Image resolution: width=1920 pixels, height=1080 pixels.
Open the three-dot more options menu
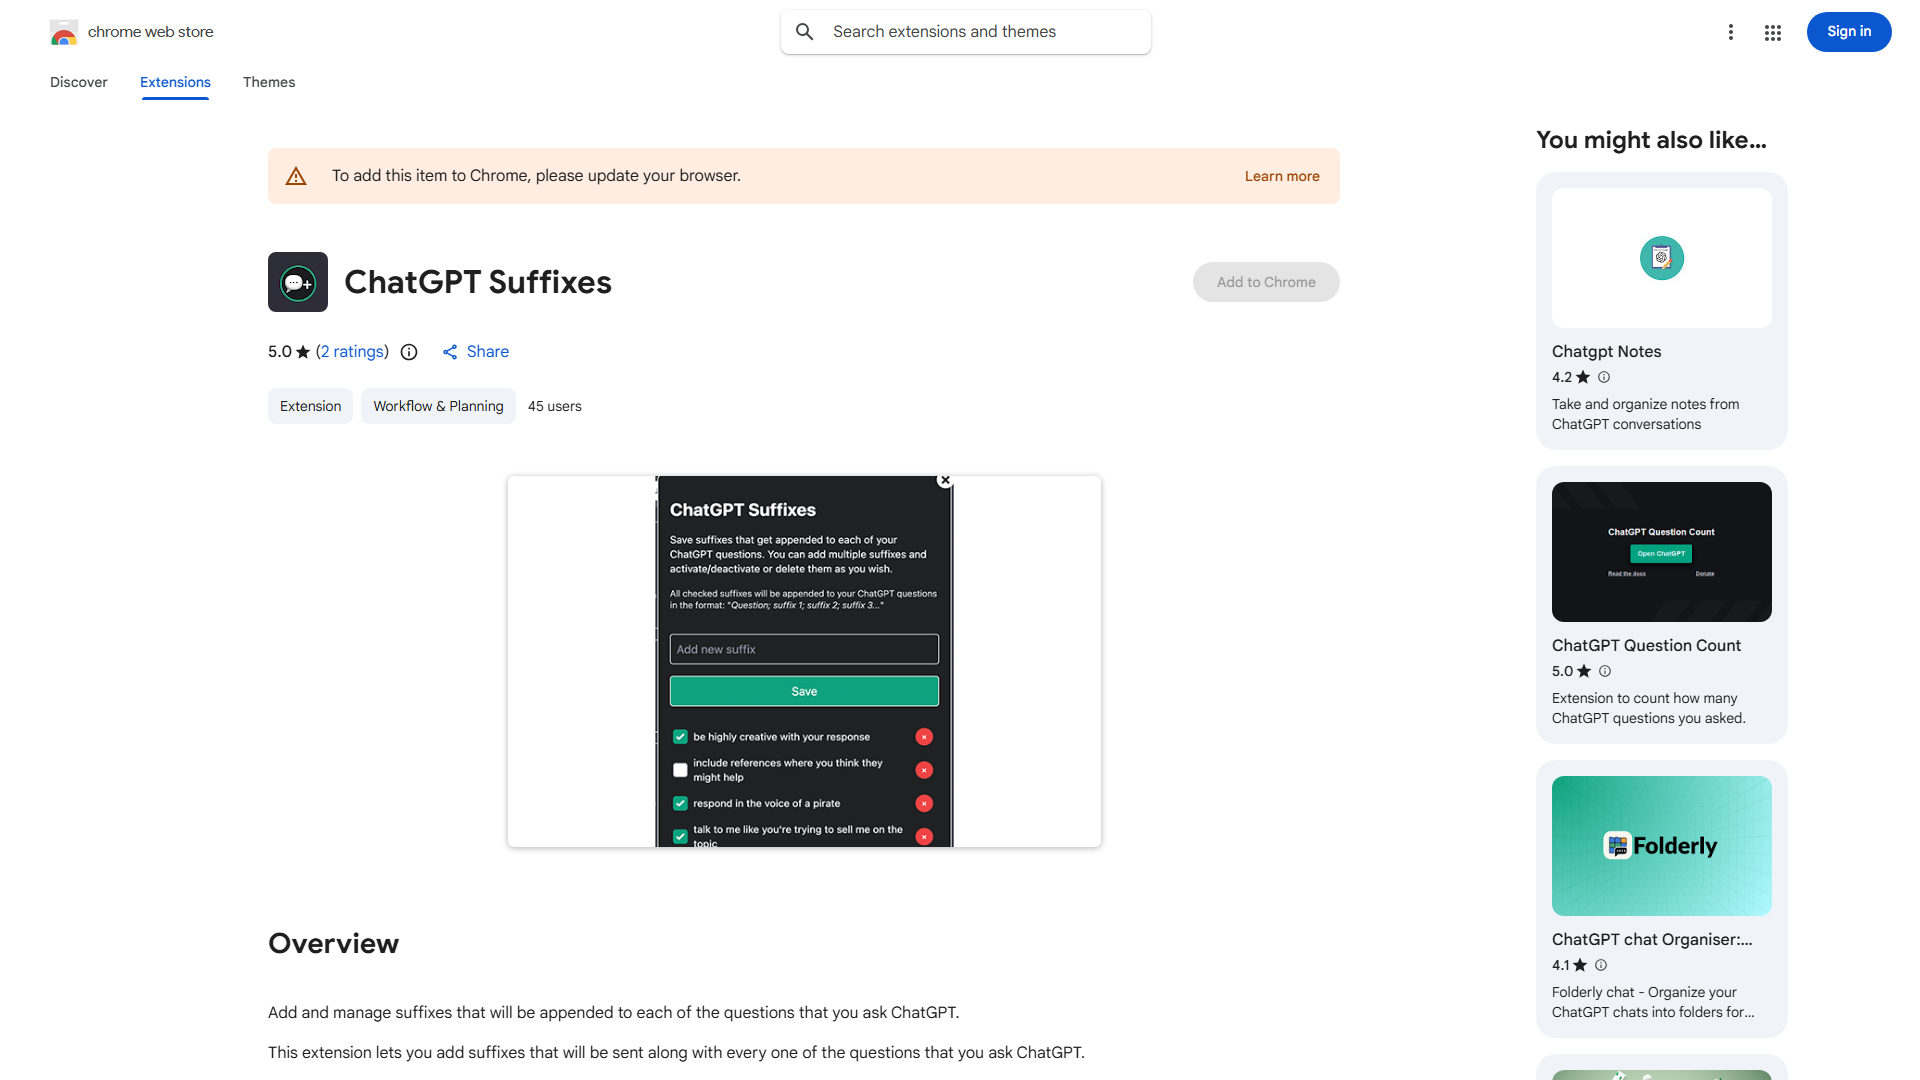click(1731, 32)
